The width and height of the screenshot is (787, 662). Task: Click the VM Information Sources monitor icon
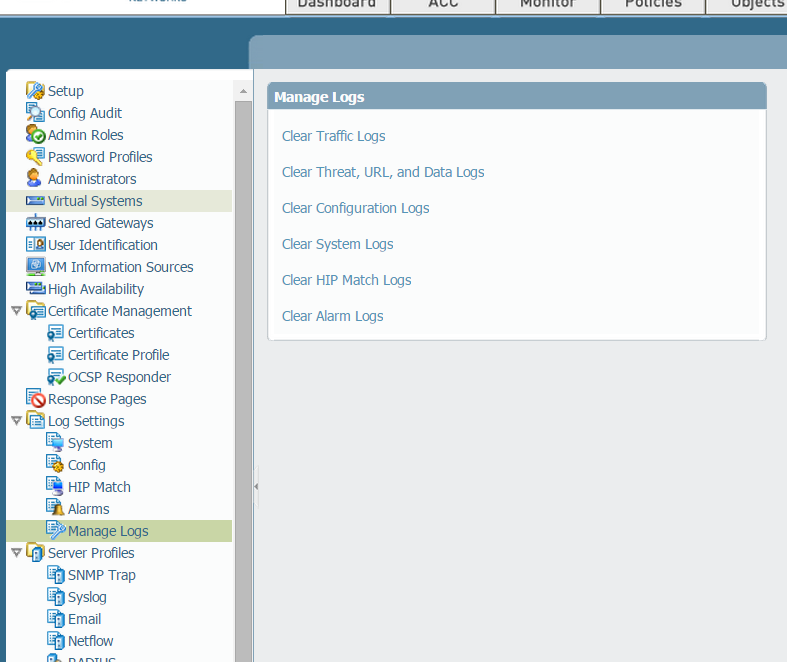[x=35, y=267]
